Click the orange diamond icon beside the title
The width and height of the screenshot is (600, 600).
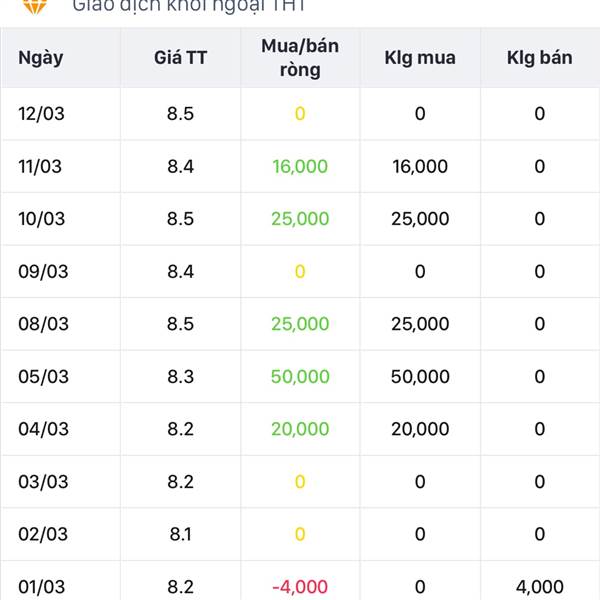coord(35,5)
